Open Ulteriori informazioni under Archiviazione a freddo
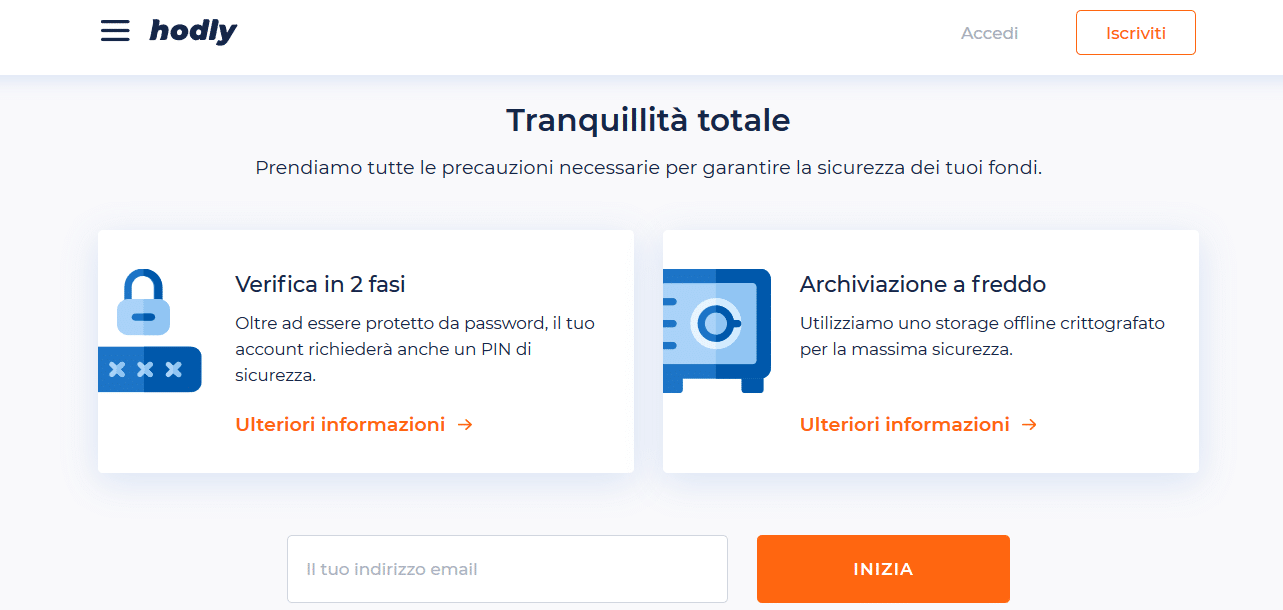The width and height of the screenshot is (1283, 610). (x=905, y=425)
